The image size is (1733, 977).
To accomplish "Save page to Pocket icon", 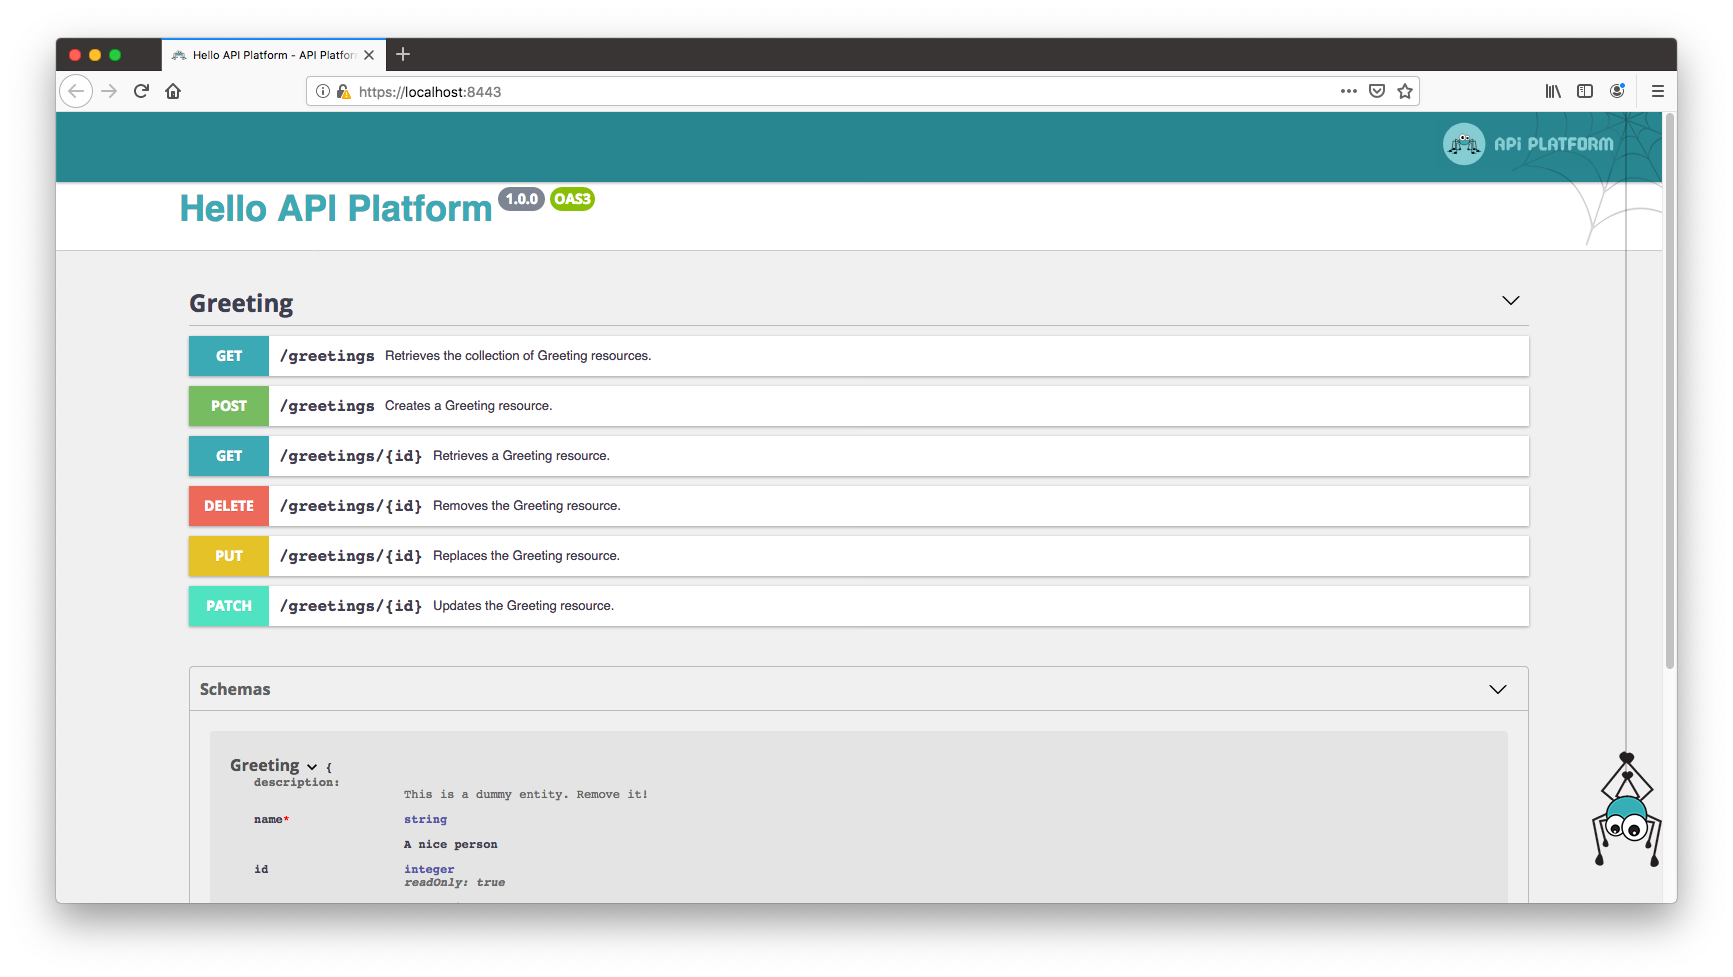I will click(1377, 91).
